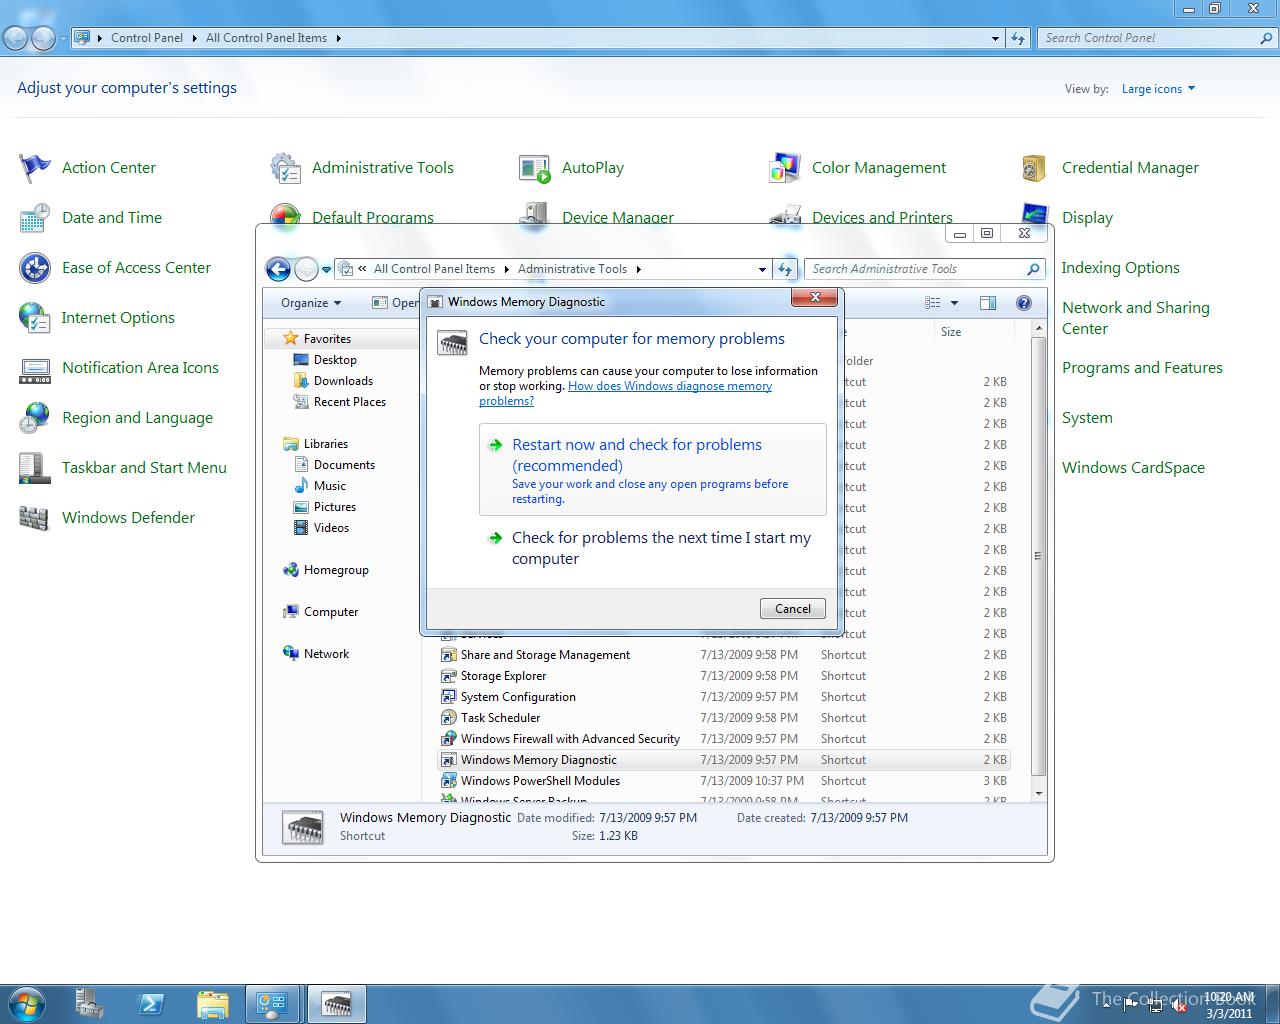
Task: Switch to Control Panel taskbar button
Action: pos(272,1004)
